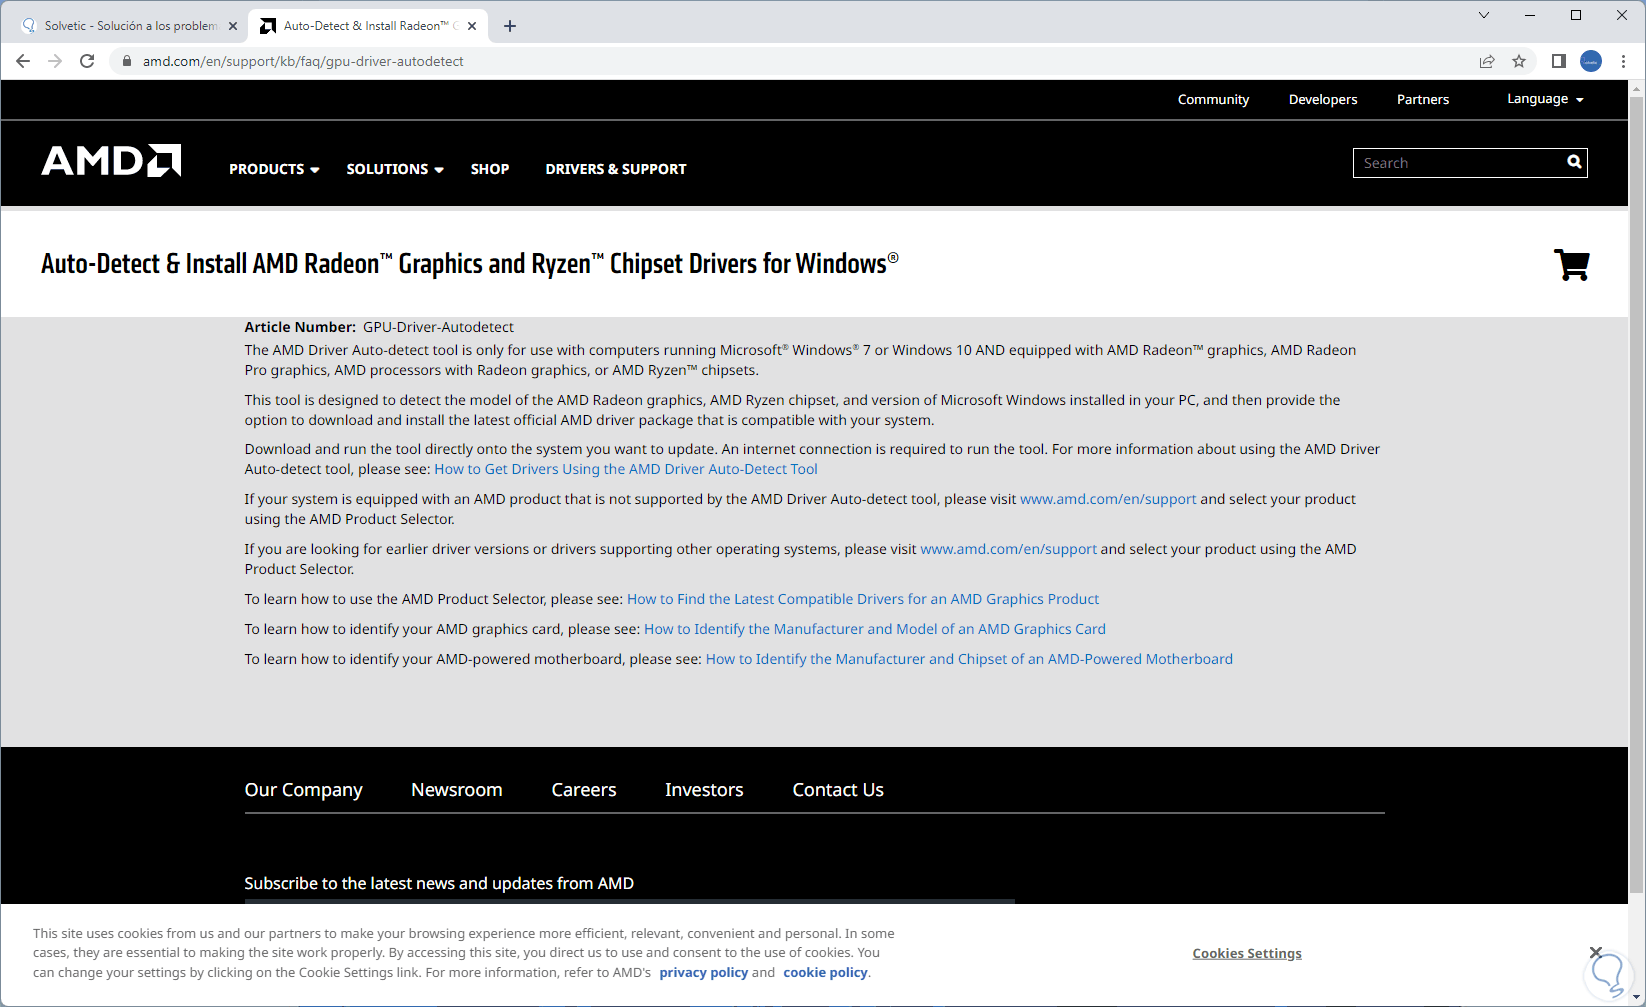The height and width of the screenshot is (1007, 1646).
Task: Open the Careers footer link
Action: point(584,790)
